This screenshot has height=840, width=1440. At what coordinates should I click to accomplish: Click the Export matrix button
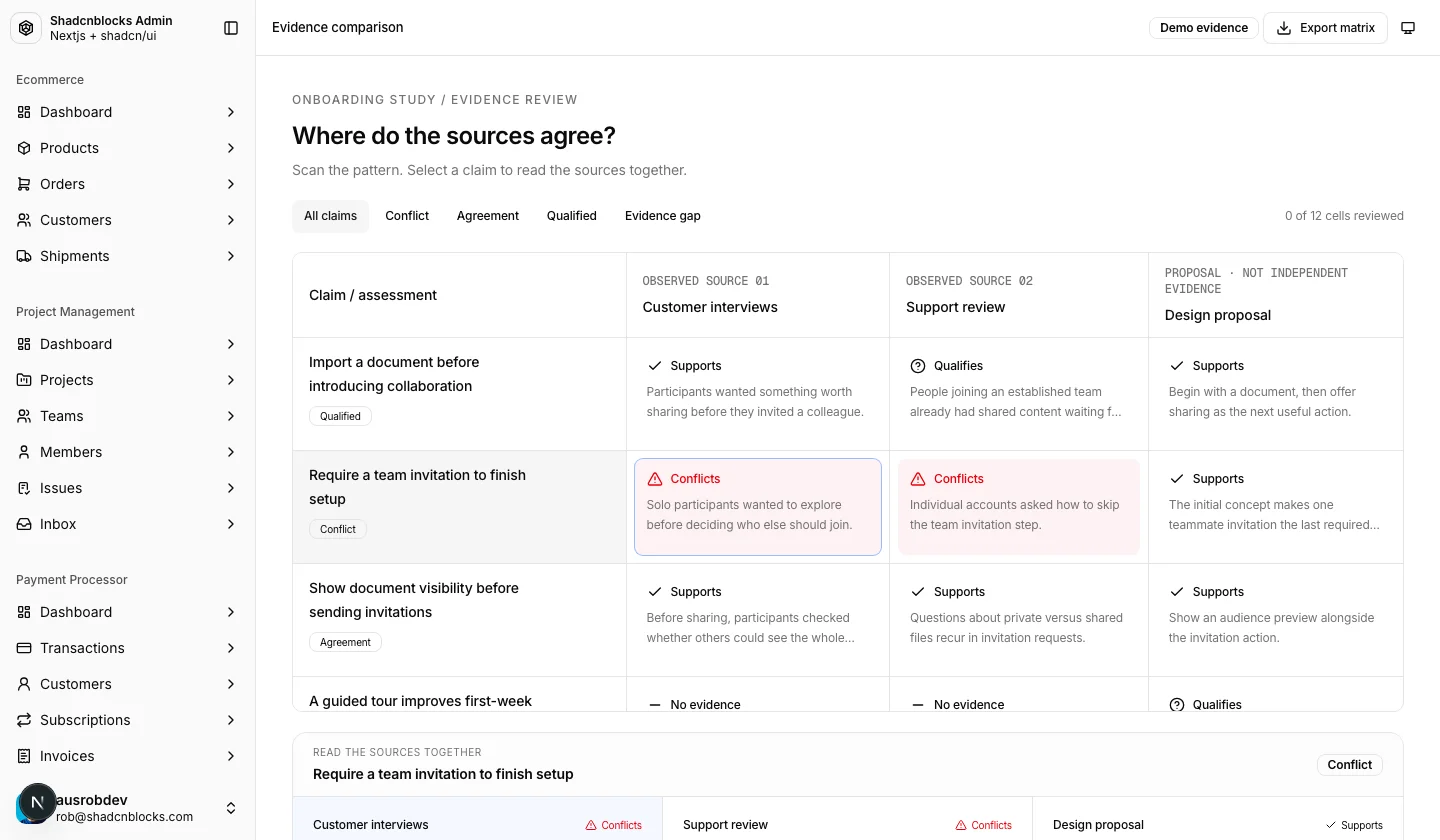1325,28
